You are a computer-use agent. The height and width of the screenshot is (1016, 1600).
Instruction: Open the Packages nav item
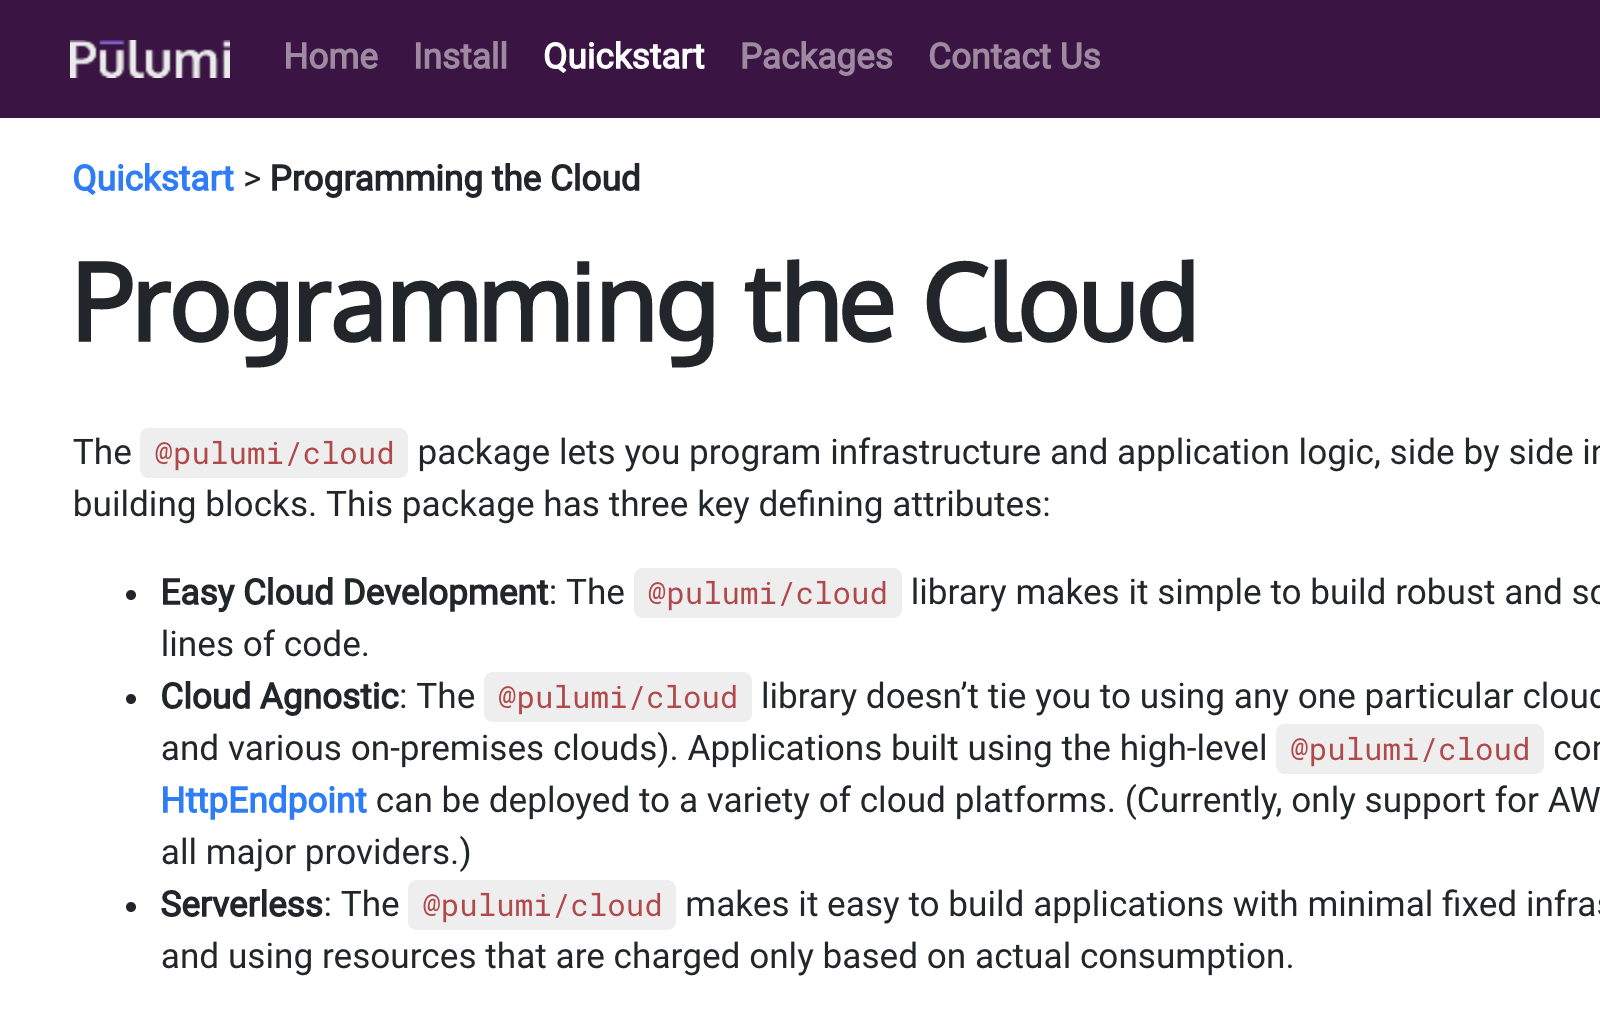point(816,57)
